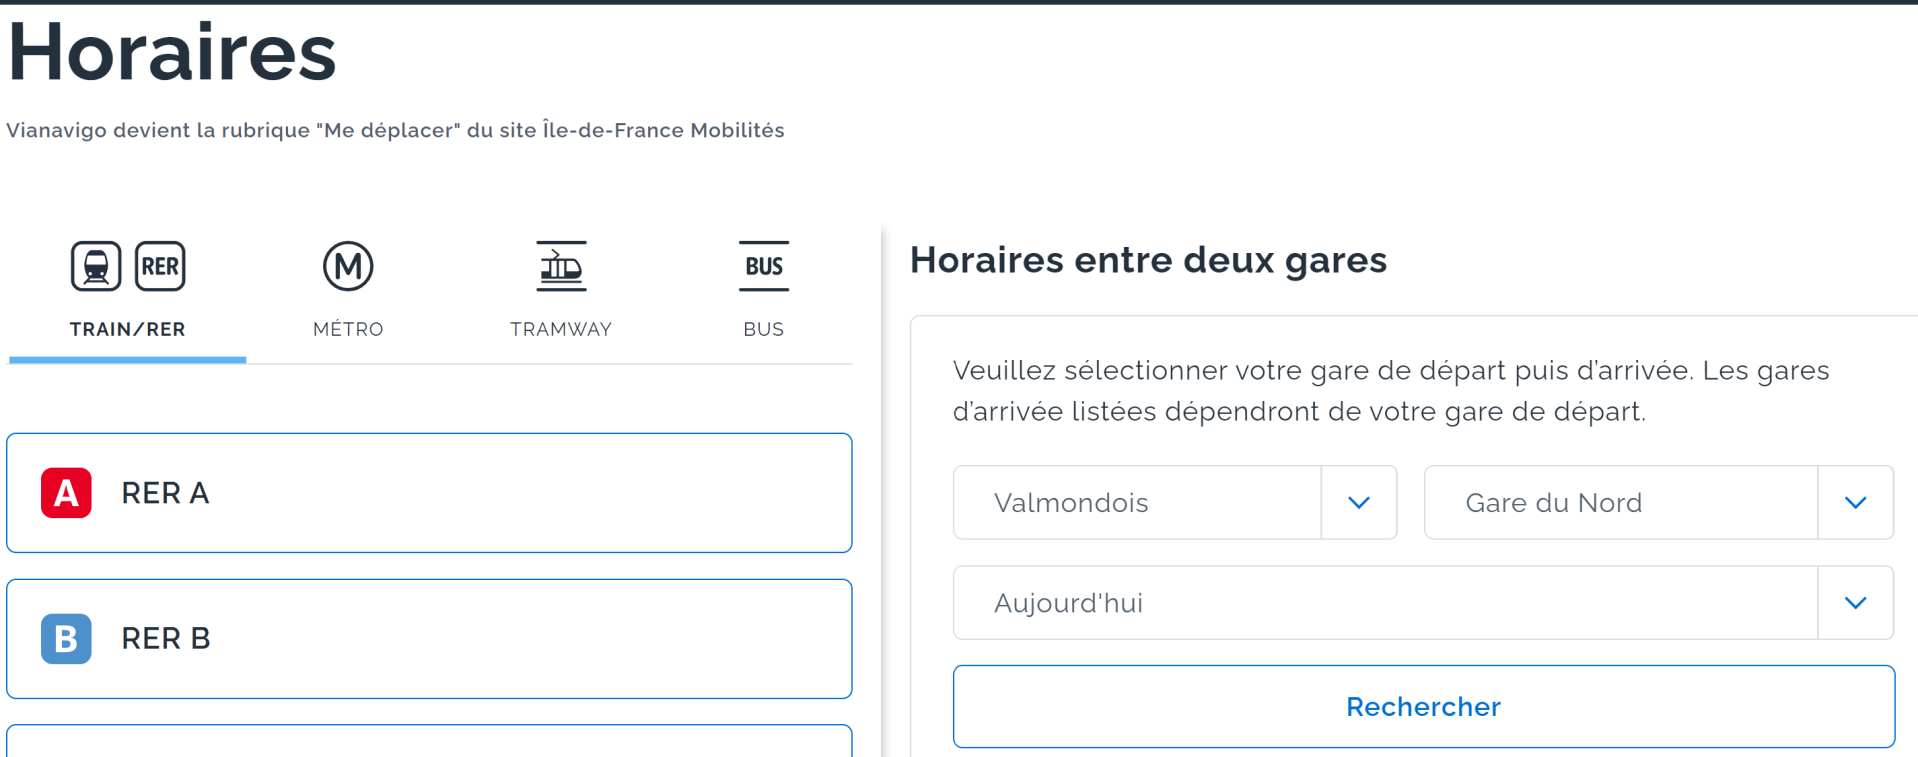Open the BUS tab label
1918x757 pixels.
(x=764, y=329)
